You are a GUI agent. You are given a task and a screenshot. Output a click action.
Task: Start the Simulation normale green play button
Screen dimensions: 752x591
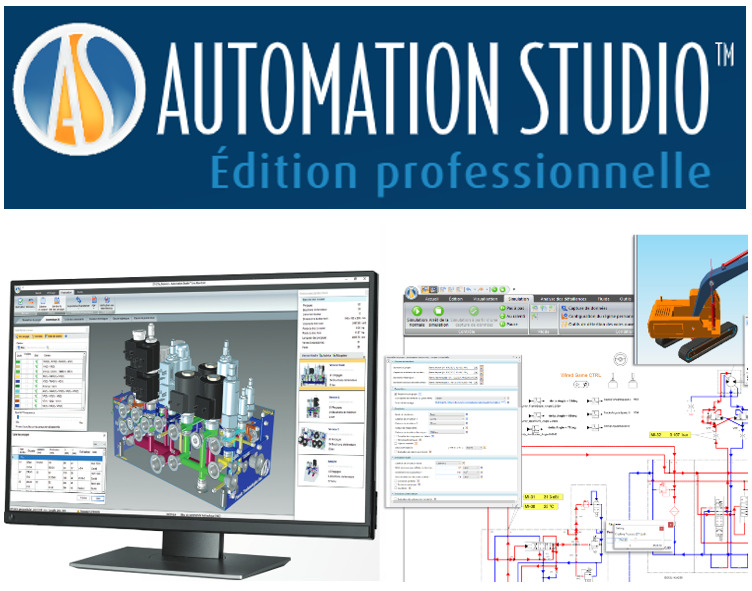tap(417, 311)
